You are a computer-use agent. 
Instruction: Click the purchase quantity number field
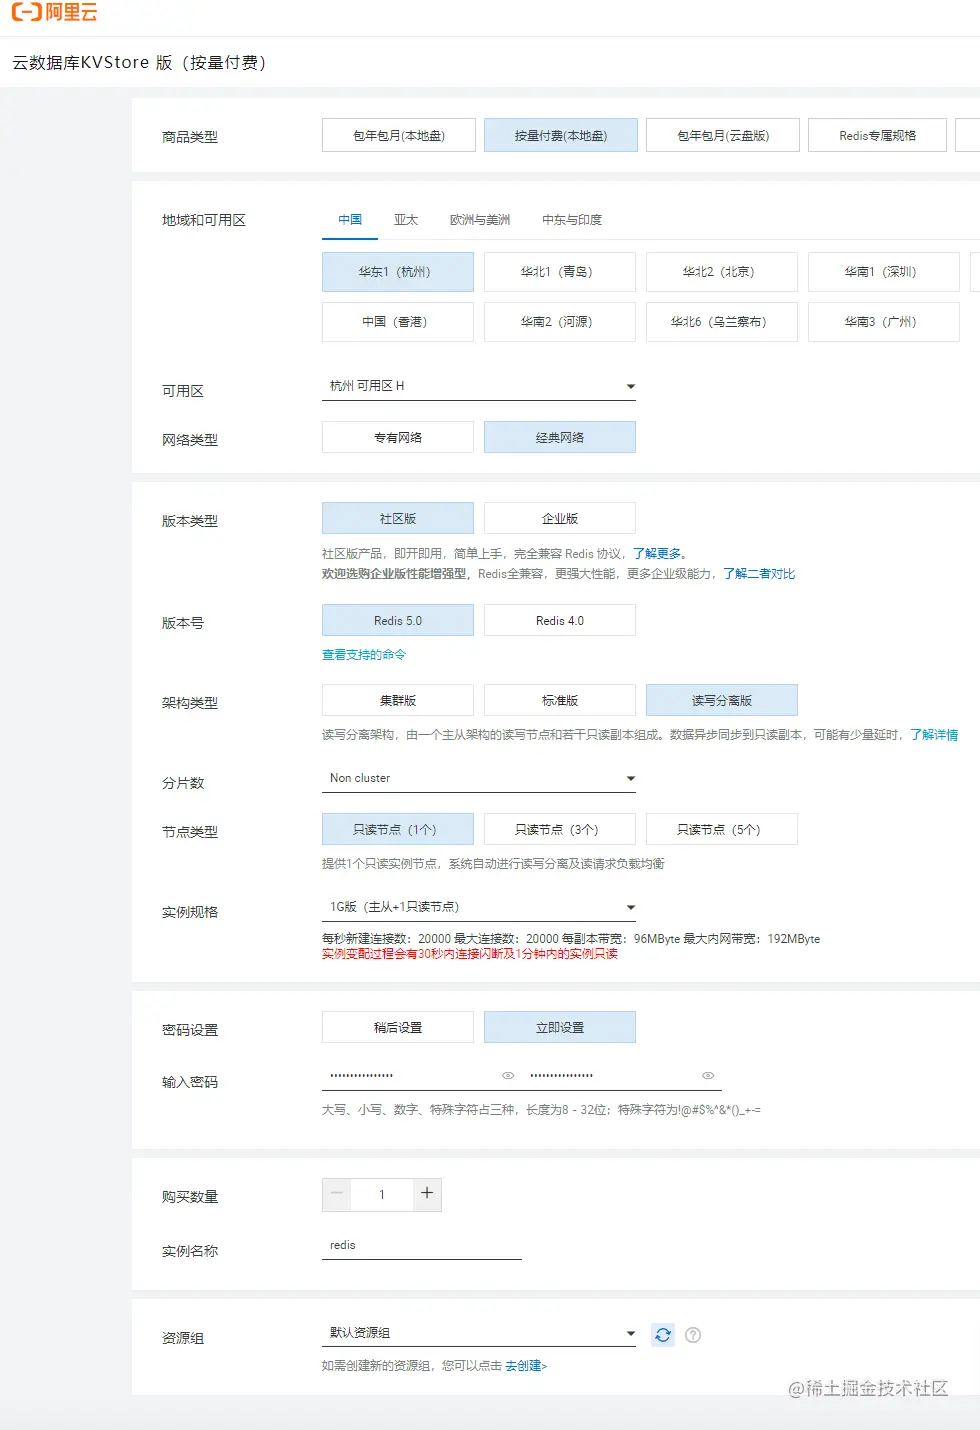click(x=382, y=1194)
